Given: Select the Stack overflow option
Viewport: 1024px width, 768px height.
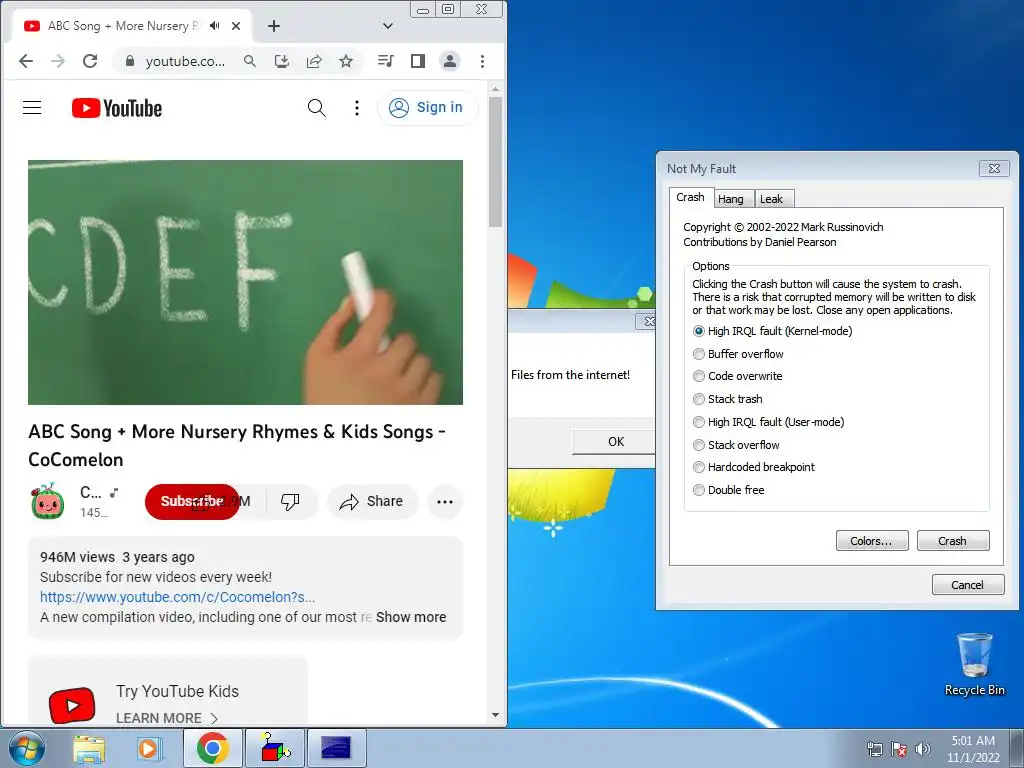Looking at the screenshot, I should 736,445.
